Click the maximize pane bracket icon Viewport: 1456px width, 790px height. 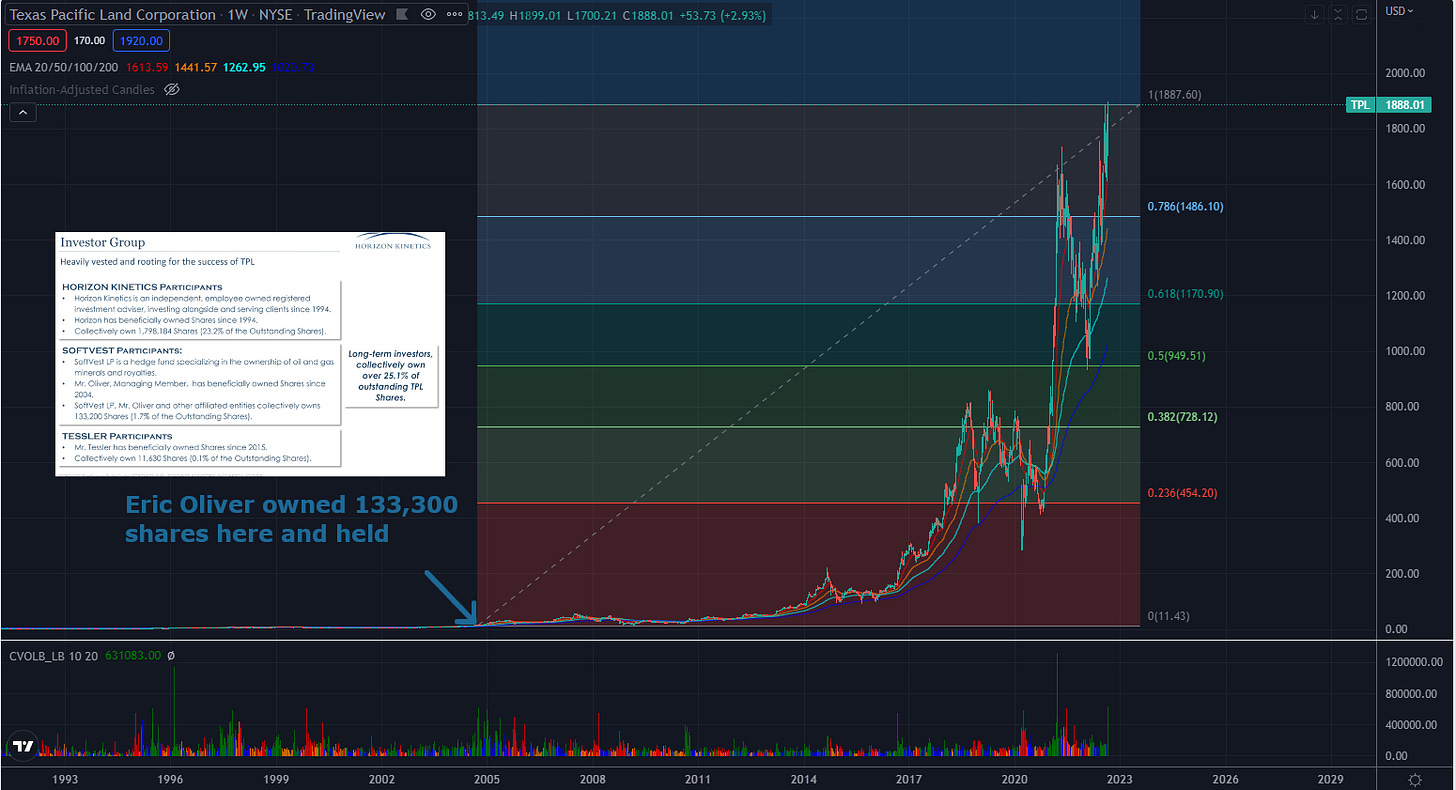(x=1360, y=14)
